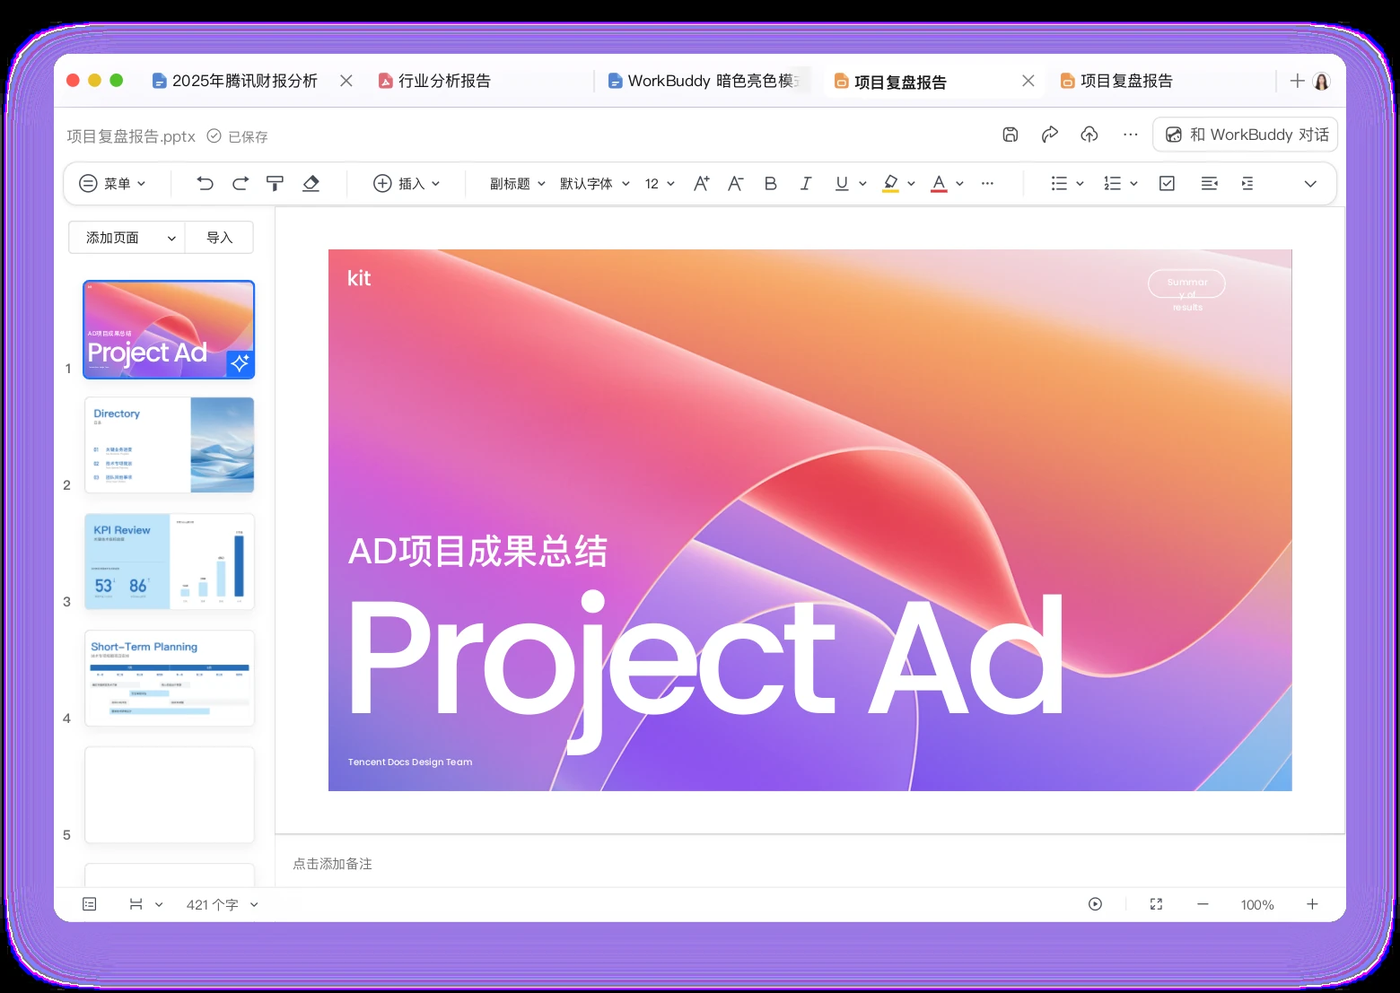1400x993 pixels.
Task: Decrease font size with A- icon
Action: click(735, 183)
